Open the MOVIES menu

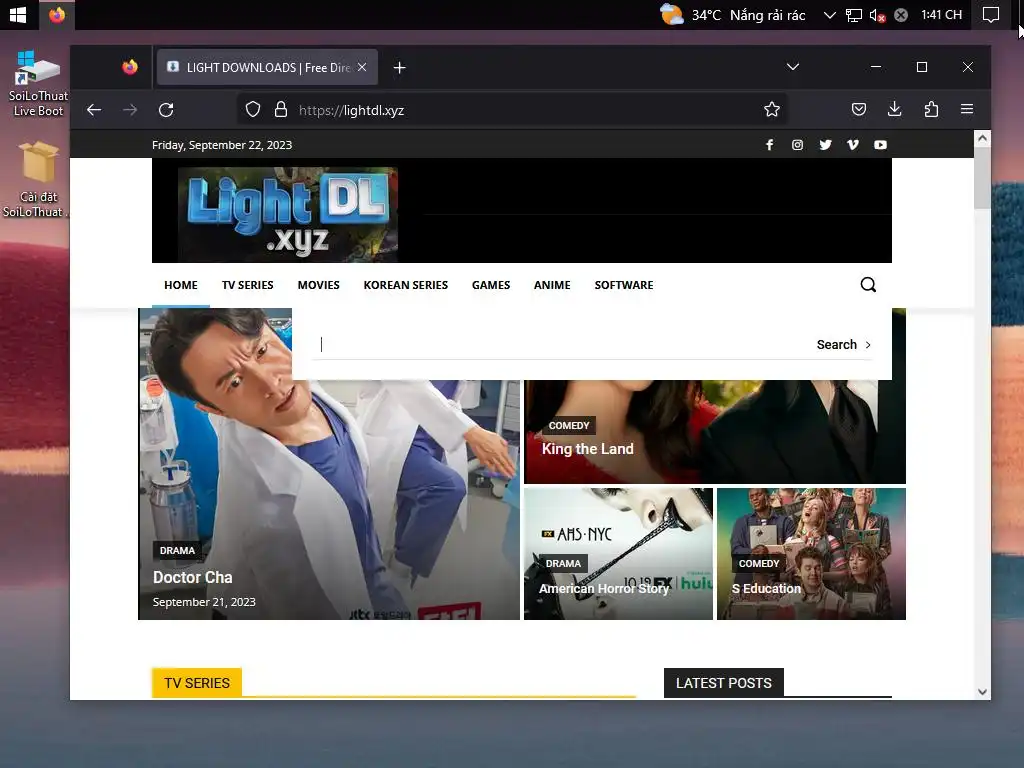(319, 285)
